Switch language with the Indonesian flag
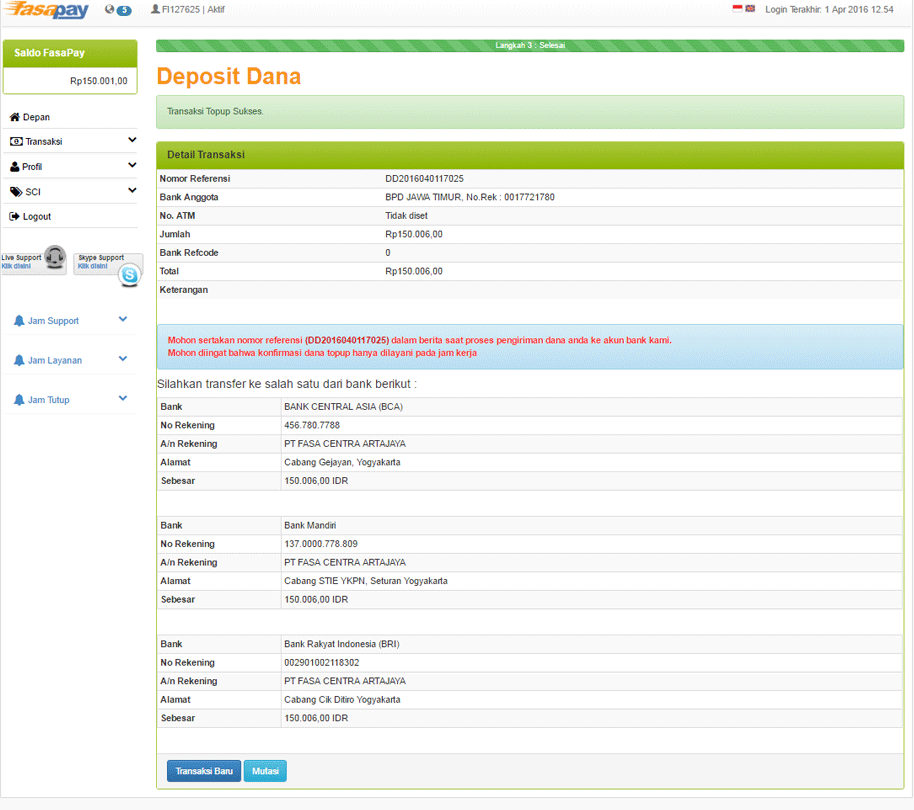Viewport: 914px width, 810px height. [x=737, y=9]
